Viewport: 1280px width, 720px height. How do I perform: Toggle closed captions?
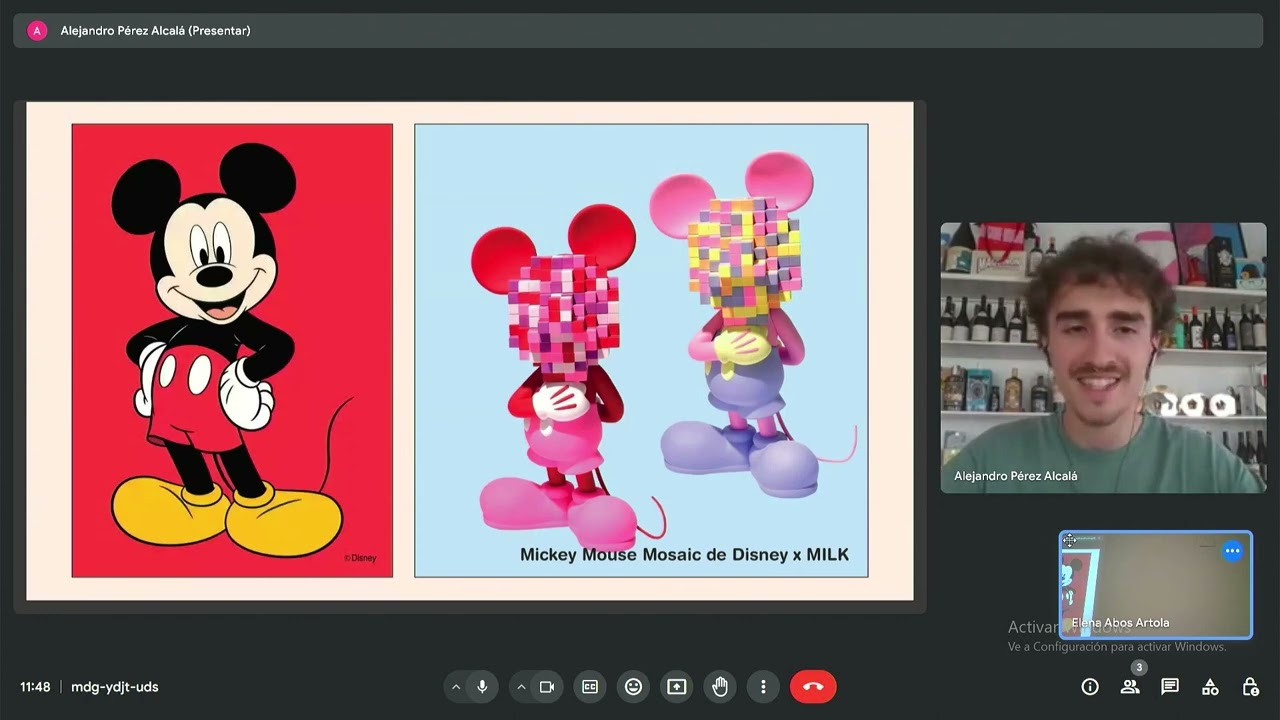tap(590, 687)
